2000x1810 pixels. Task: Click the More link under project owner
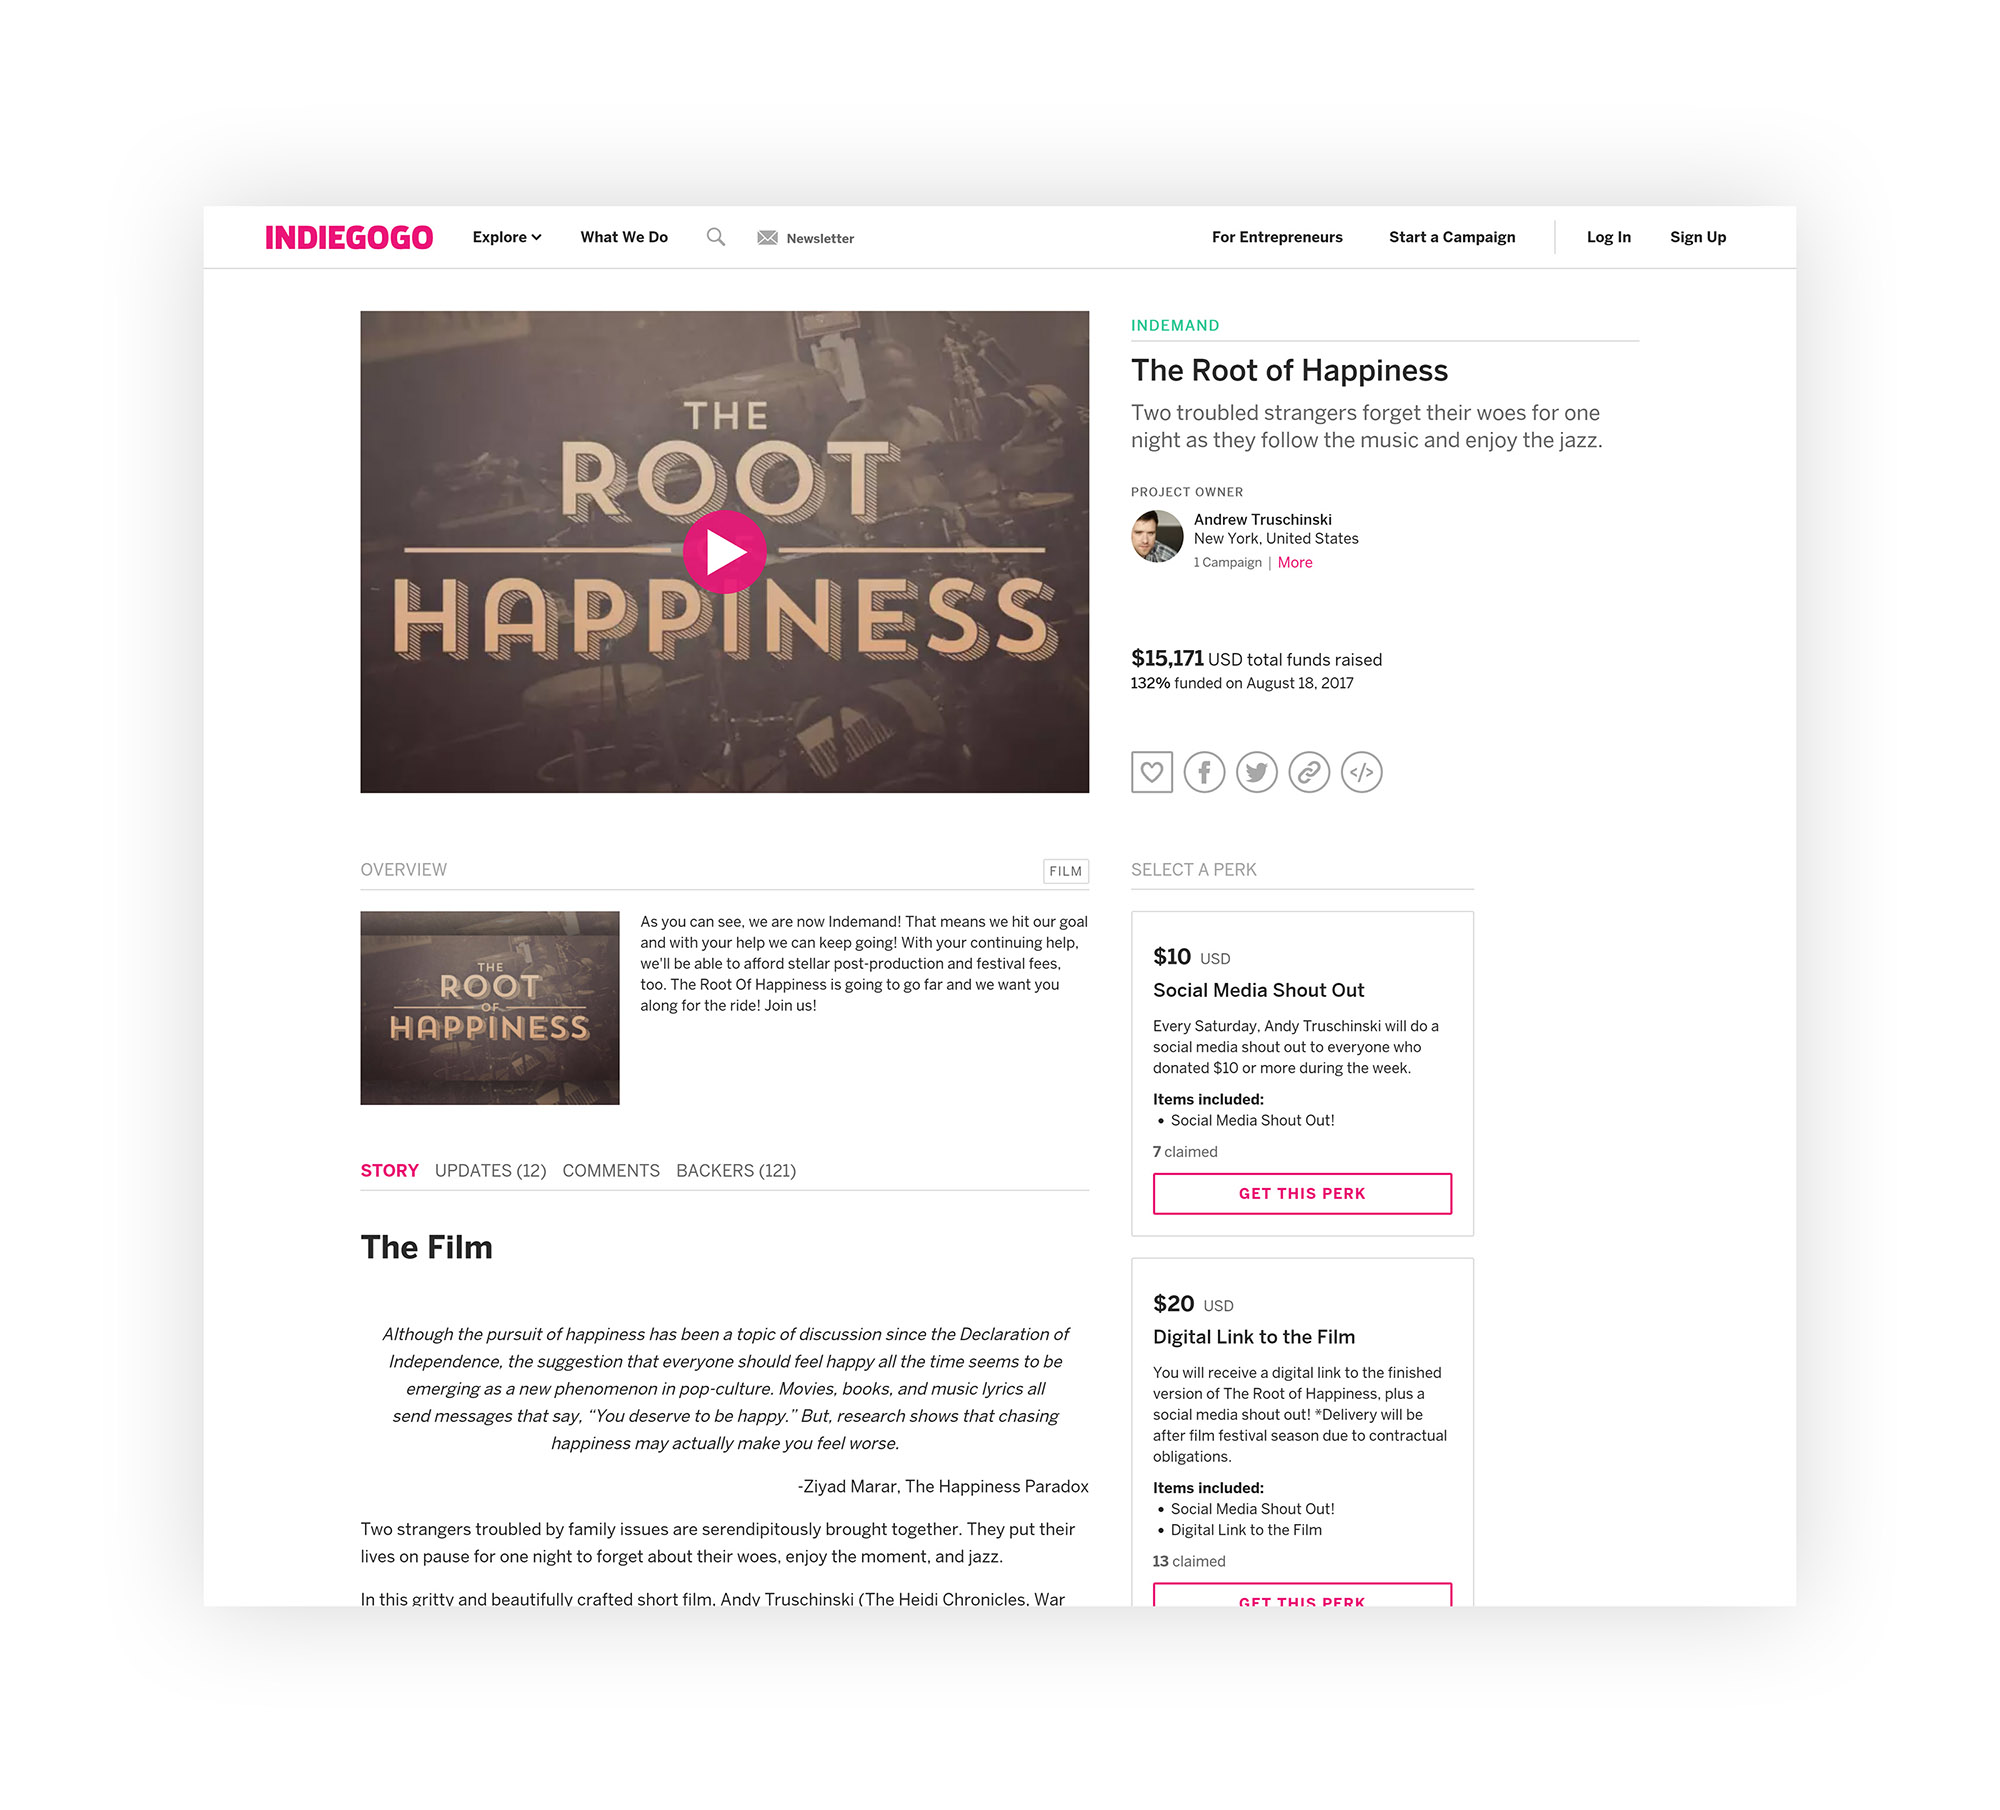tap(1295, 563)
